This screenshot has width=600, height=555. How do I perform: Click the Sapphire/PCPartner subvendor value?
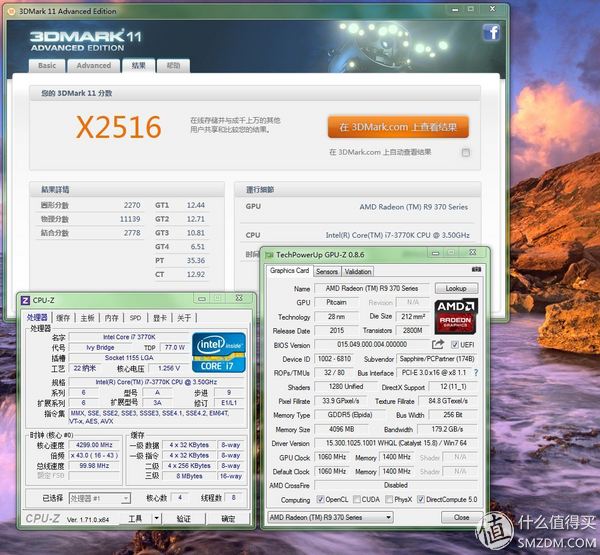point(437,359)
